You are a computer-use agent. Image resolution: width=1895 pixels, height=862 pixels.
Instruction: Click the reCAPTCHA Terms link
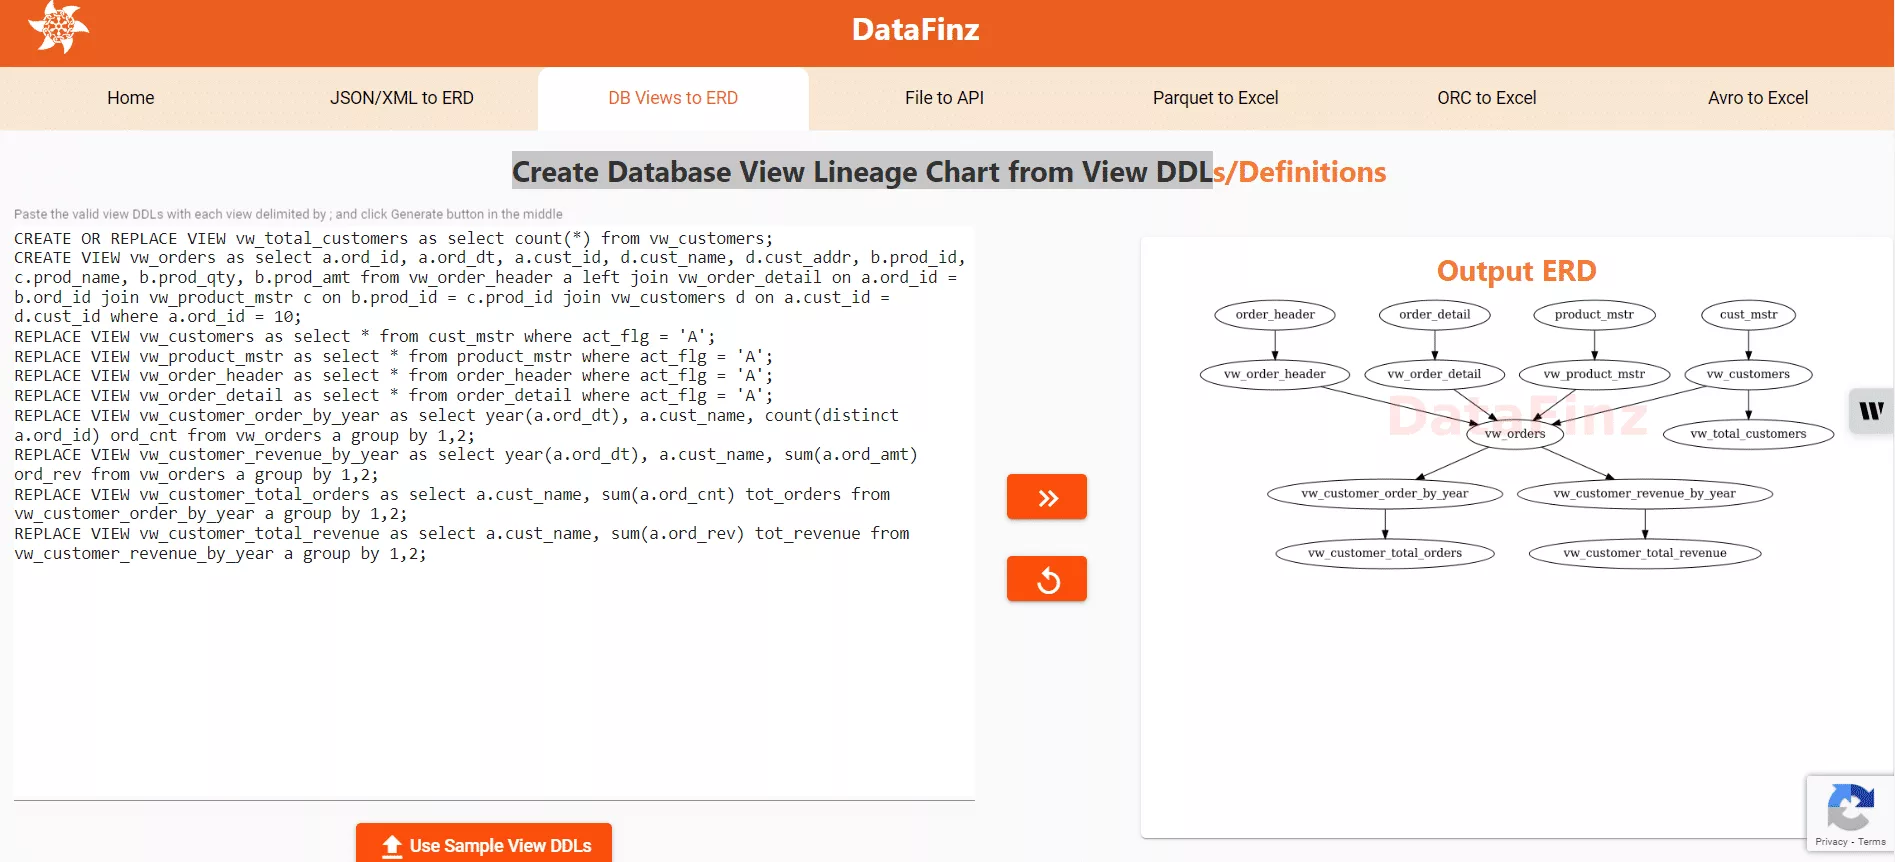1872,842
